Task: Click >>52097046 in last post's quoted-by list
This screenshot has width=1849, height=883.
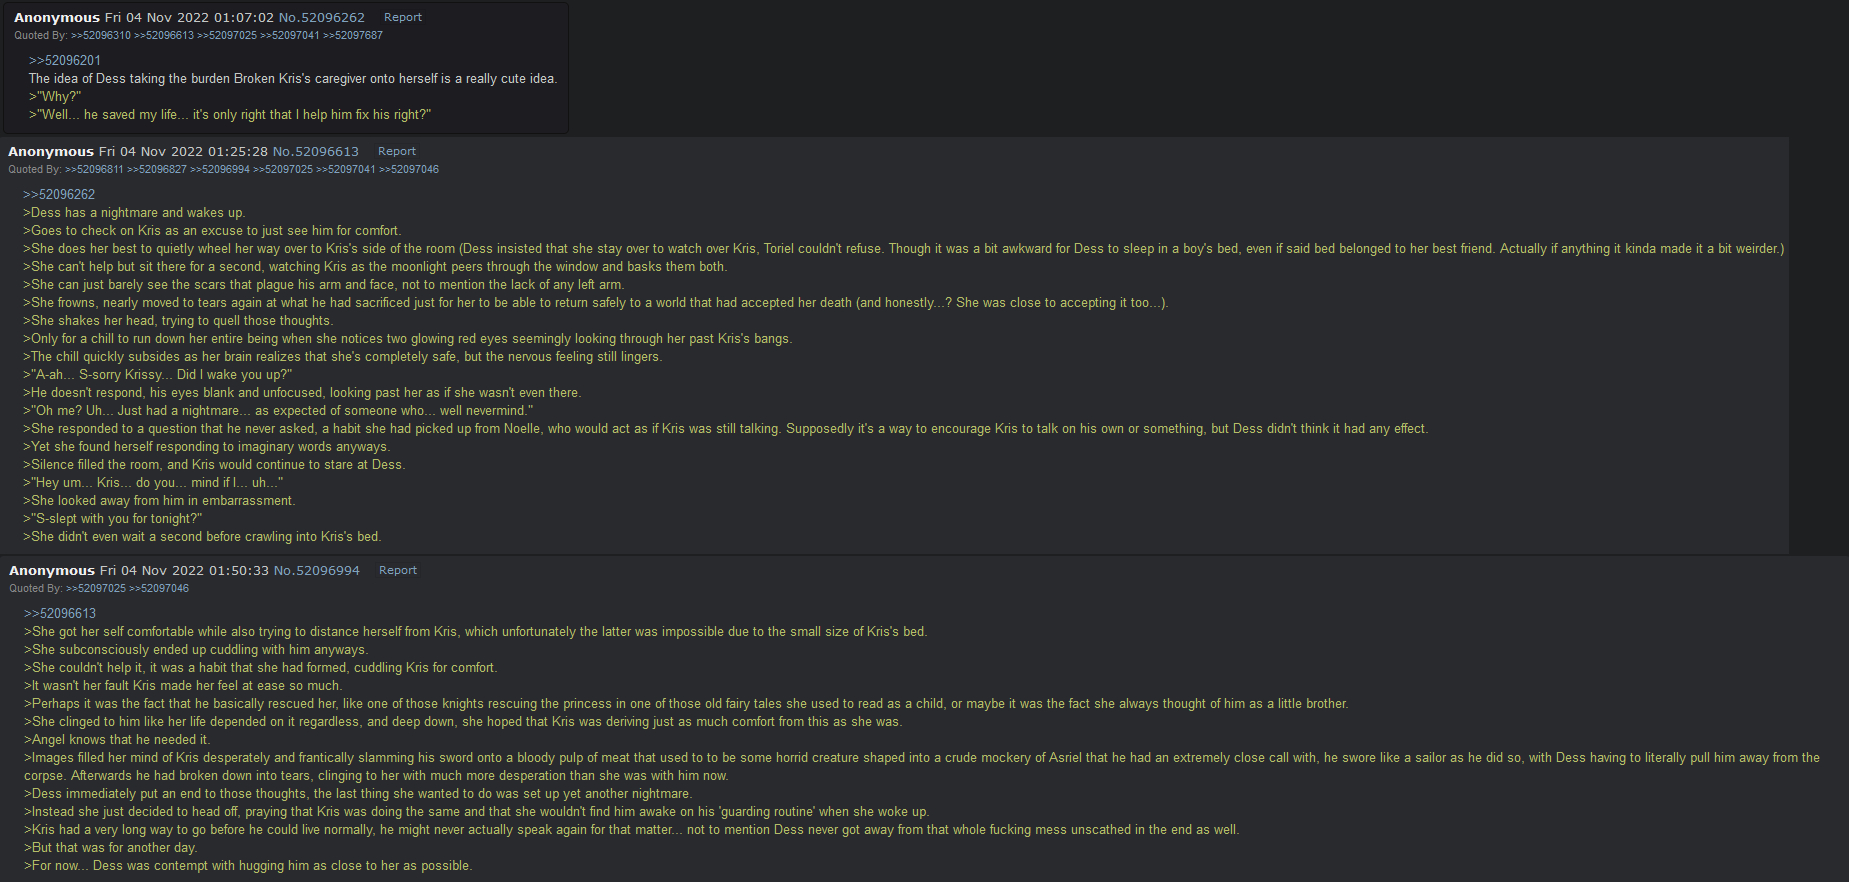Action: pyautogui.click(x=159, y=588)
